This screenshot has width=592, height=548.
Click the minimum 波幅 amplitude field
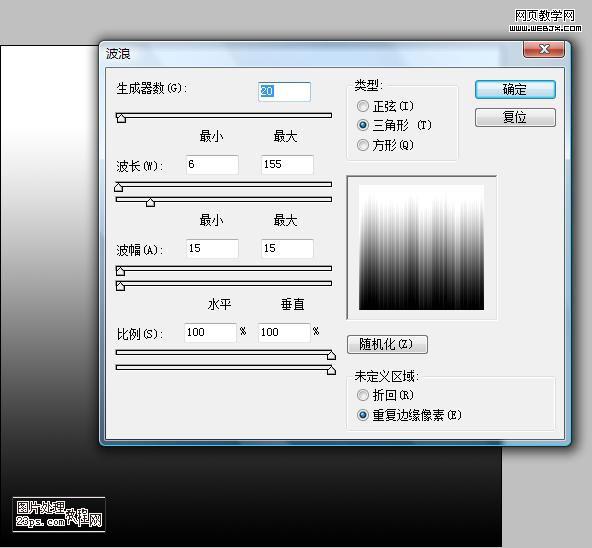(212, 249)
